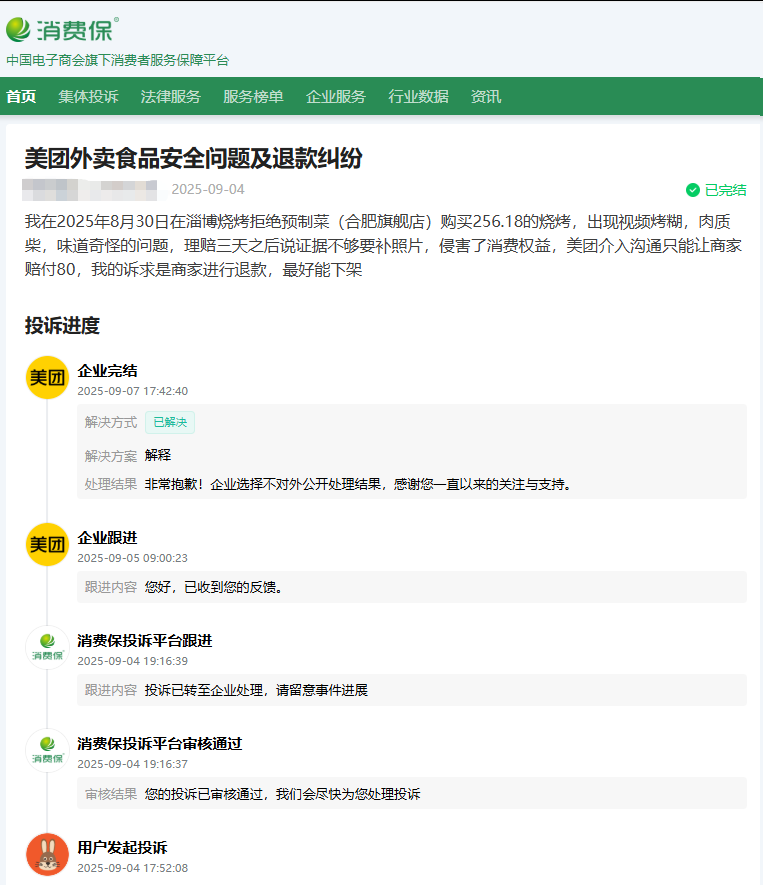Click the 企业完结 step heading
This screenshot has width=763, height=885.
(x=107, y=371)
